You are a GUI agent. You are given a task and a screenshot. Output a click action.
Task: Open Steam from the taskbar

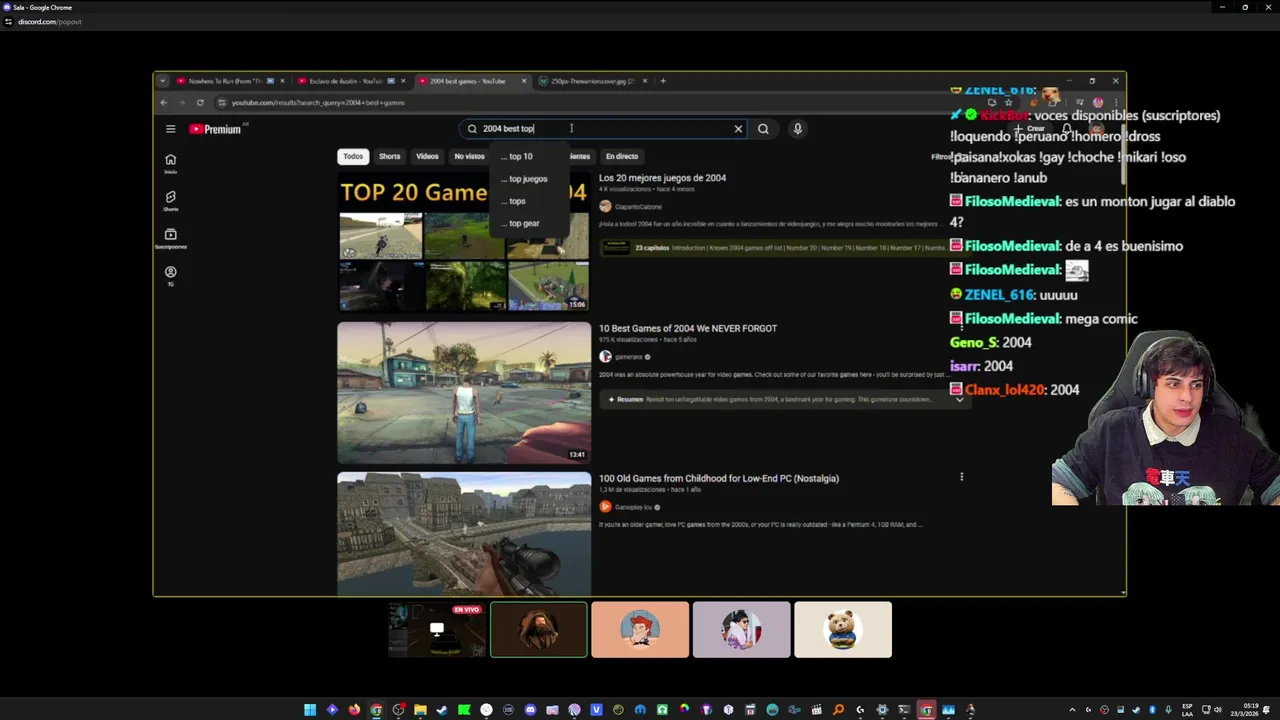(442, 710)
